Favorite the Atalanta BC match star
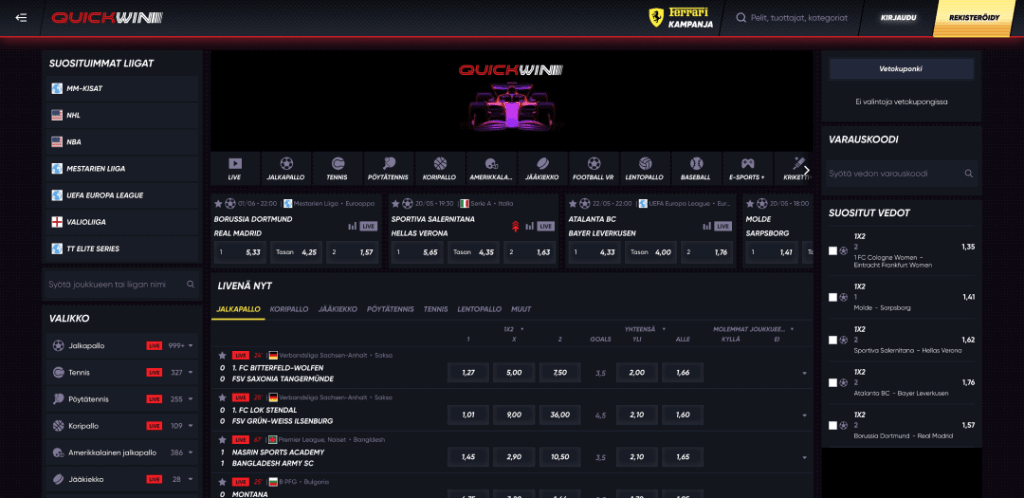The height and width of the screenshot is (498, 1024). point(573,204)
